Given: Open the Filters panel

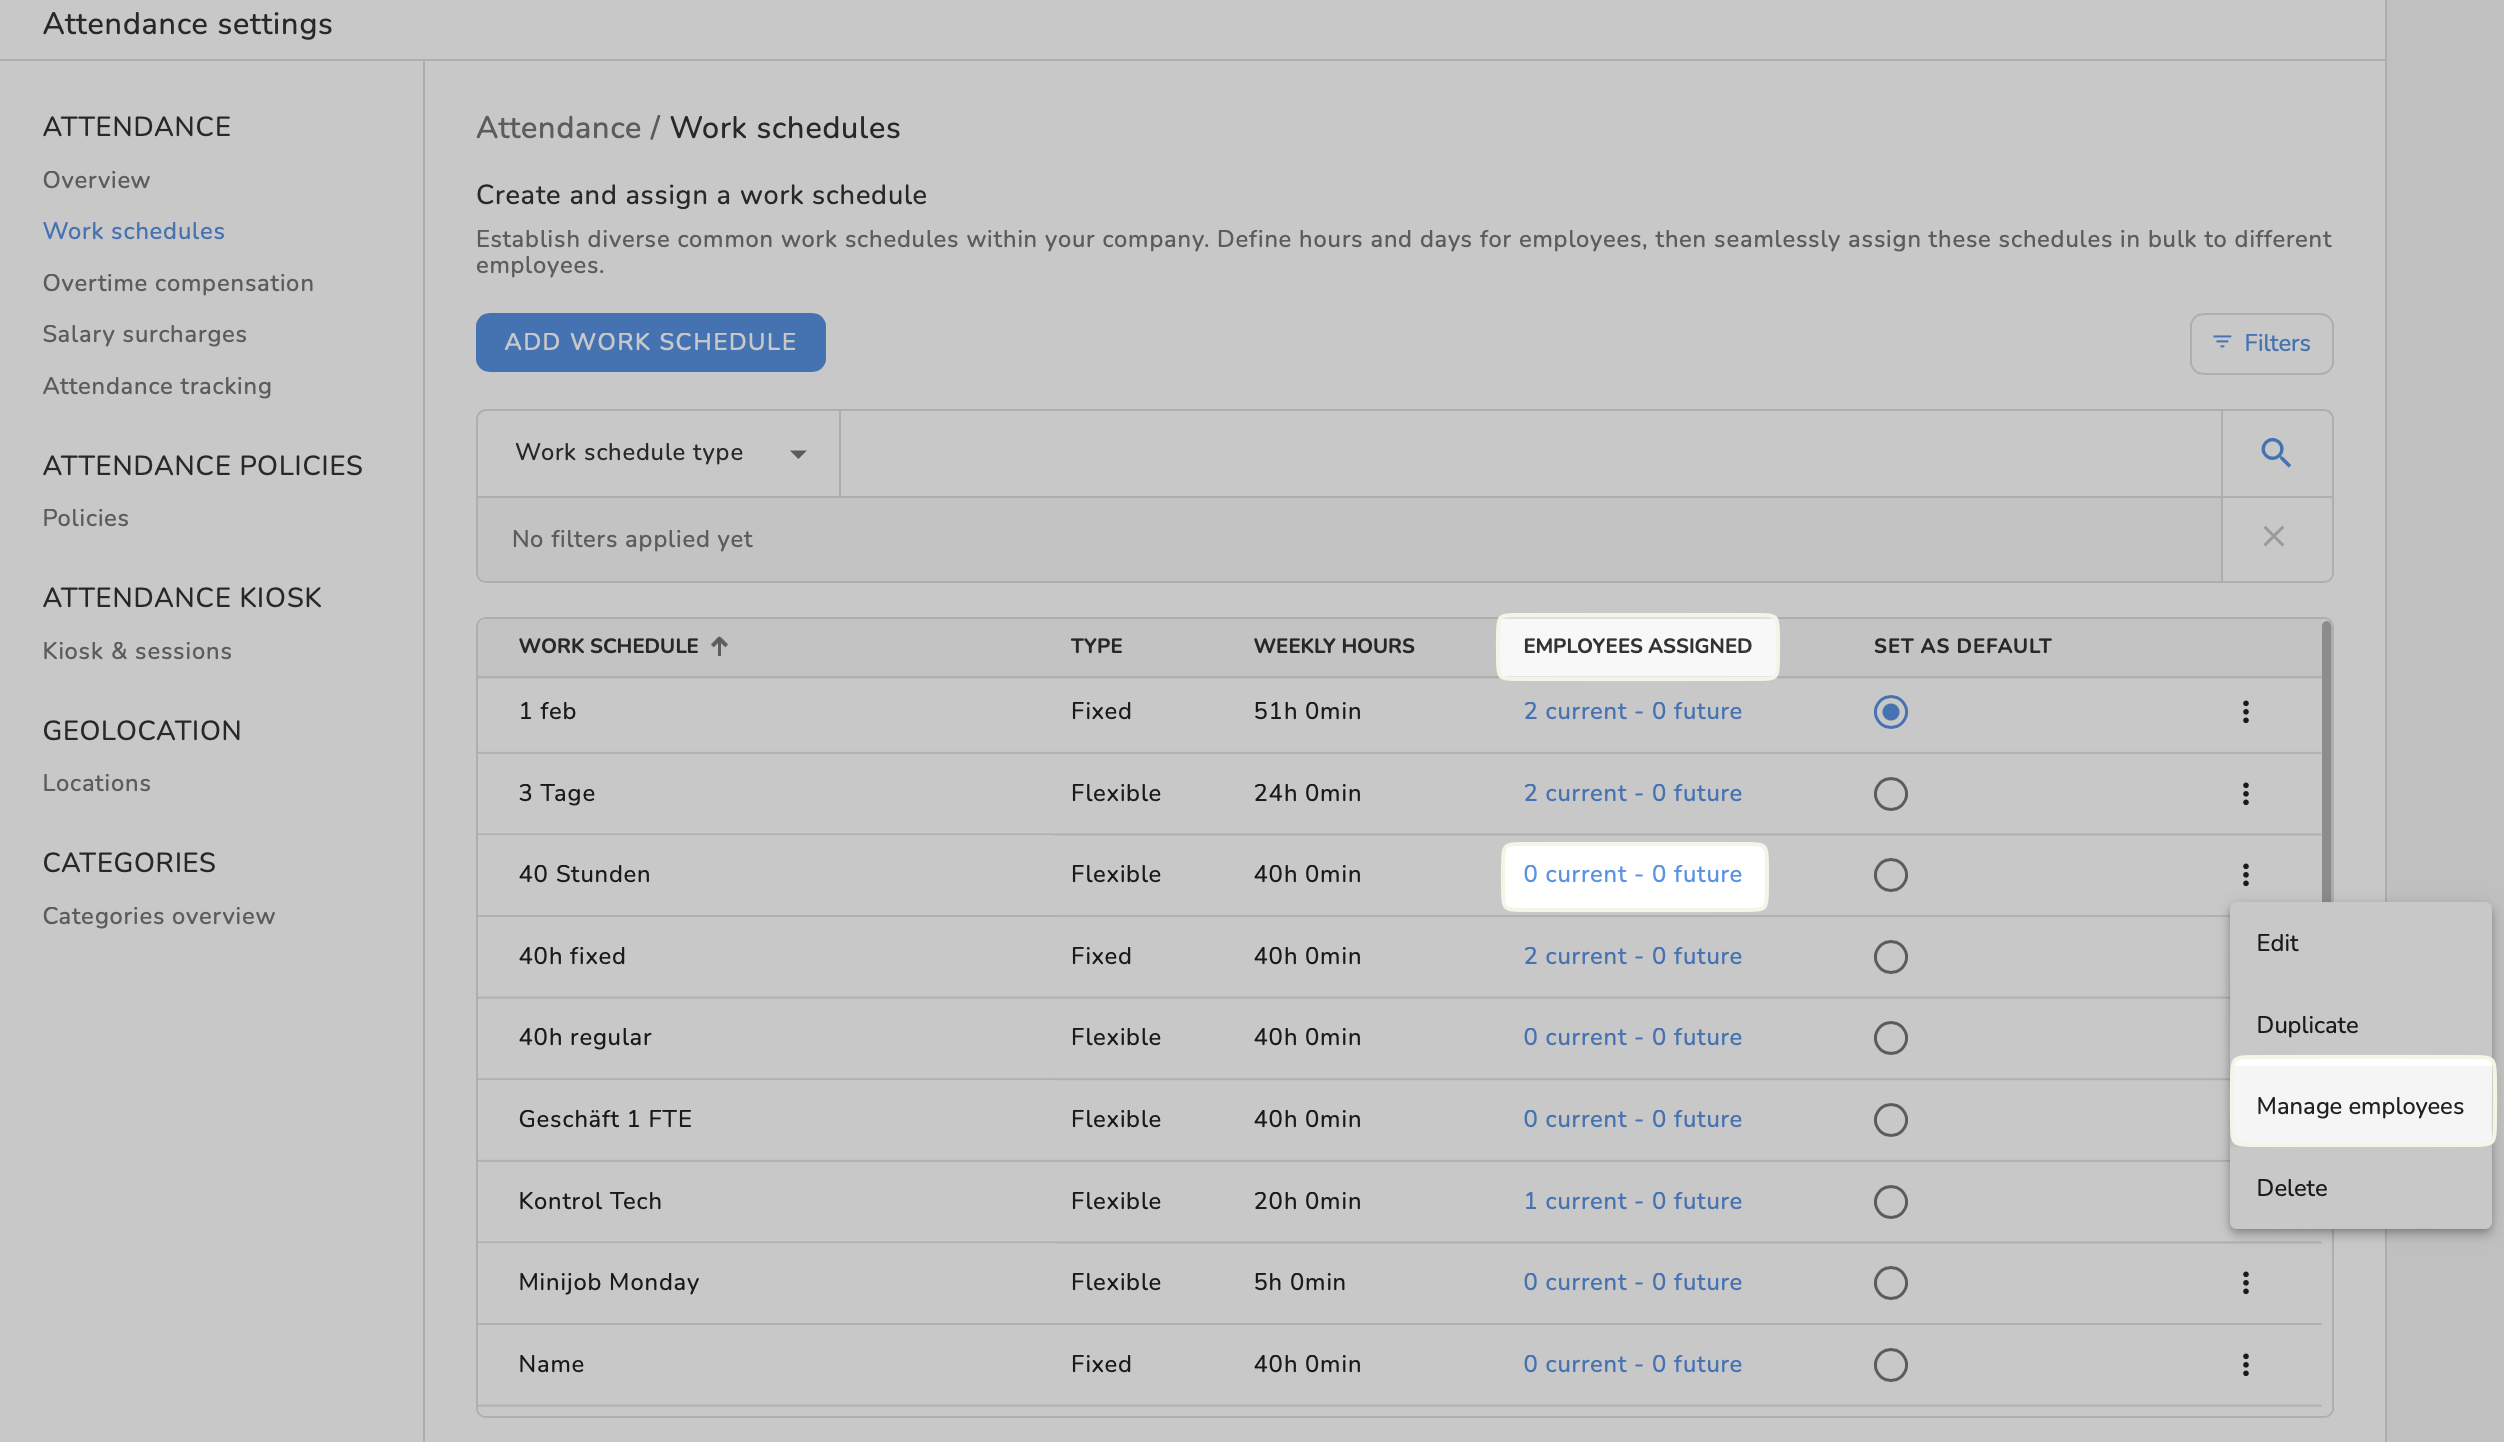Looking at the screenshot, I should click(x=2261, y=344).
